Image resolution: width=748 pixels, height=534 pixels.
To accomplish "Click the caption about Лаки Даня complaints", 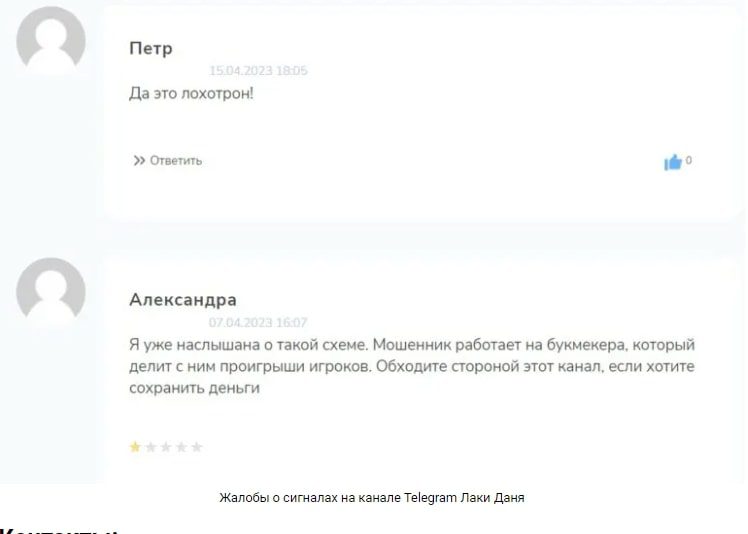I will pos(372,498).
